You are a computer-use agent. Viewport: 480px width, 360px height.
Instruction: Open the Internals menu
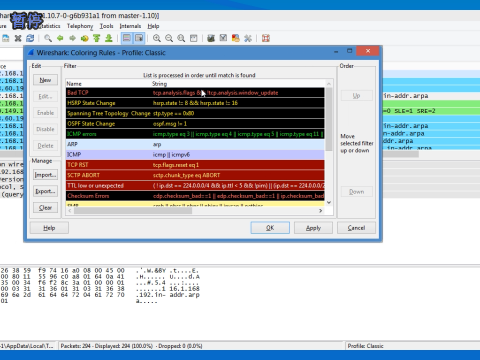pos(130,26)
